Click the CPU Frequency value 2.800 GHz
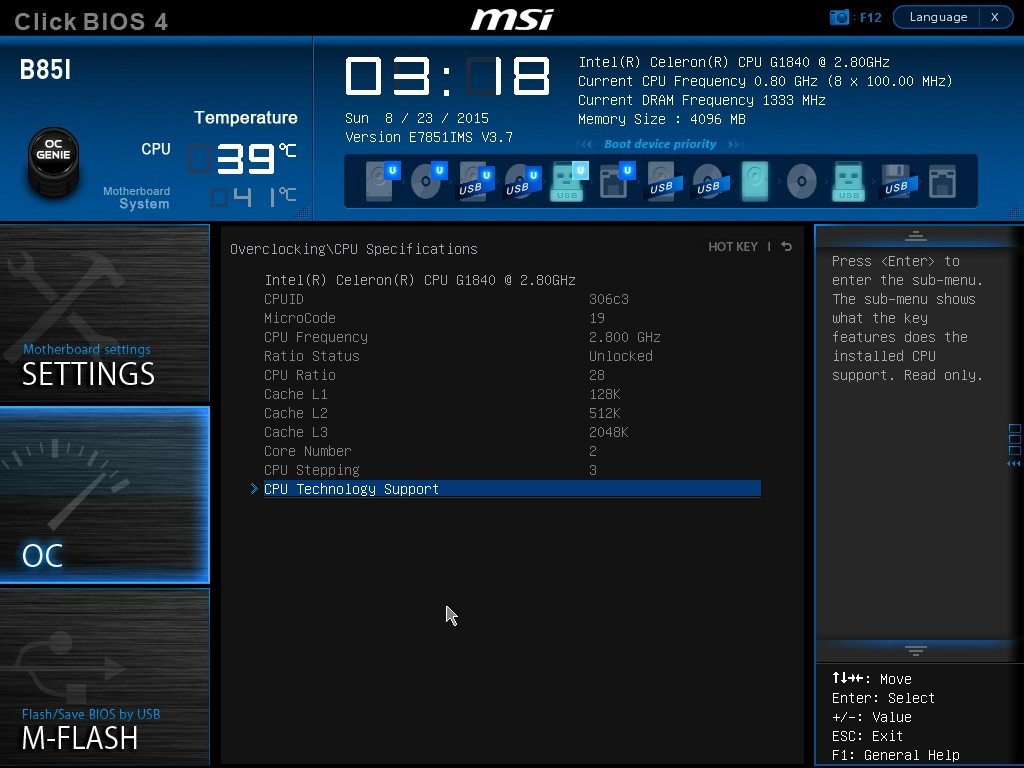 coord(624,337)
